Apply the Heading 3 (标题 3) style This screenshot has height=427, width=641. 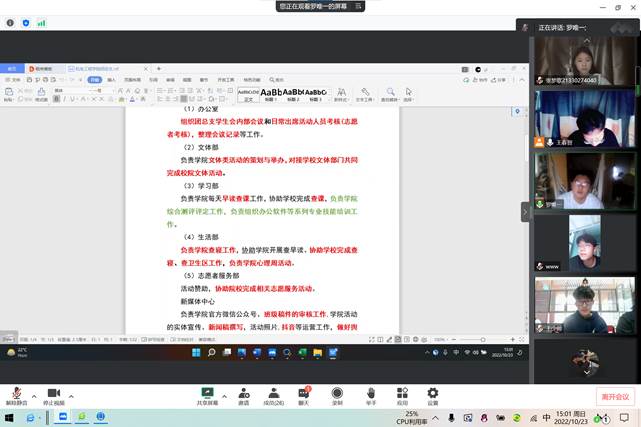coord(315,95)
